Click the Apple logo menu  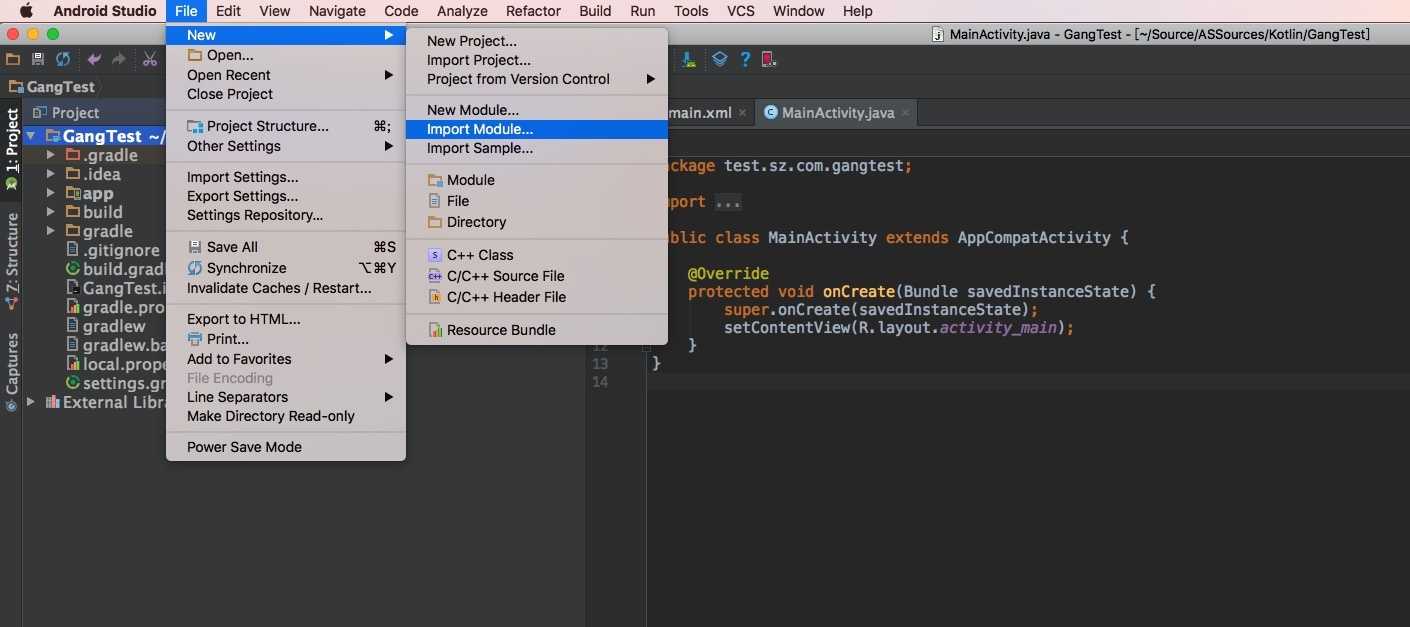[26, 11]
